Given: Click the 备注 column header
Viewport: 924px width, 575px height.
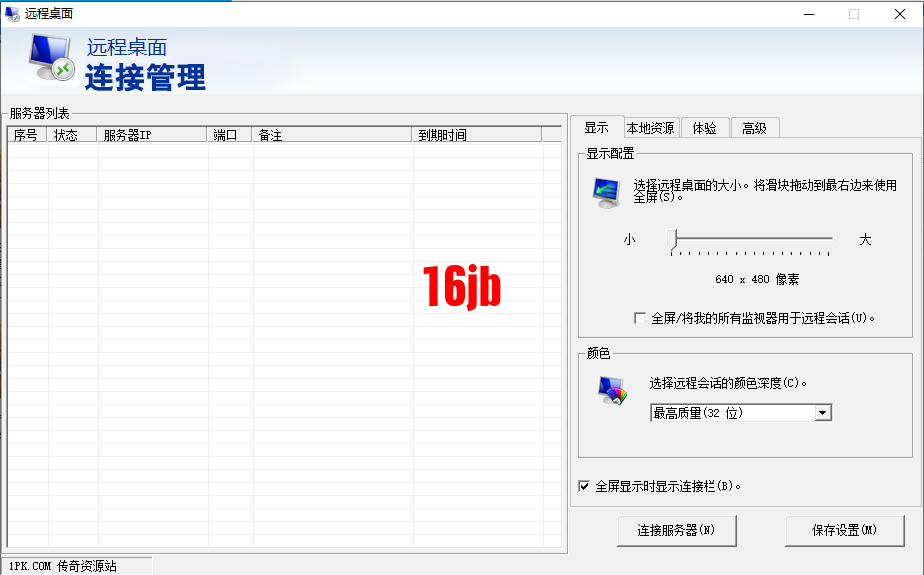Looking at the screenshot, I should pos(333,135).
